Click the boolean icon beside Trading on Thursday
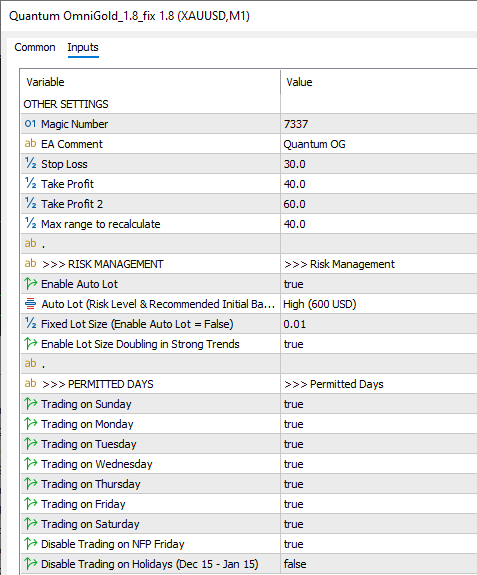This screenshot has height=575, width=477. pos(30,483)
